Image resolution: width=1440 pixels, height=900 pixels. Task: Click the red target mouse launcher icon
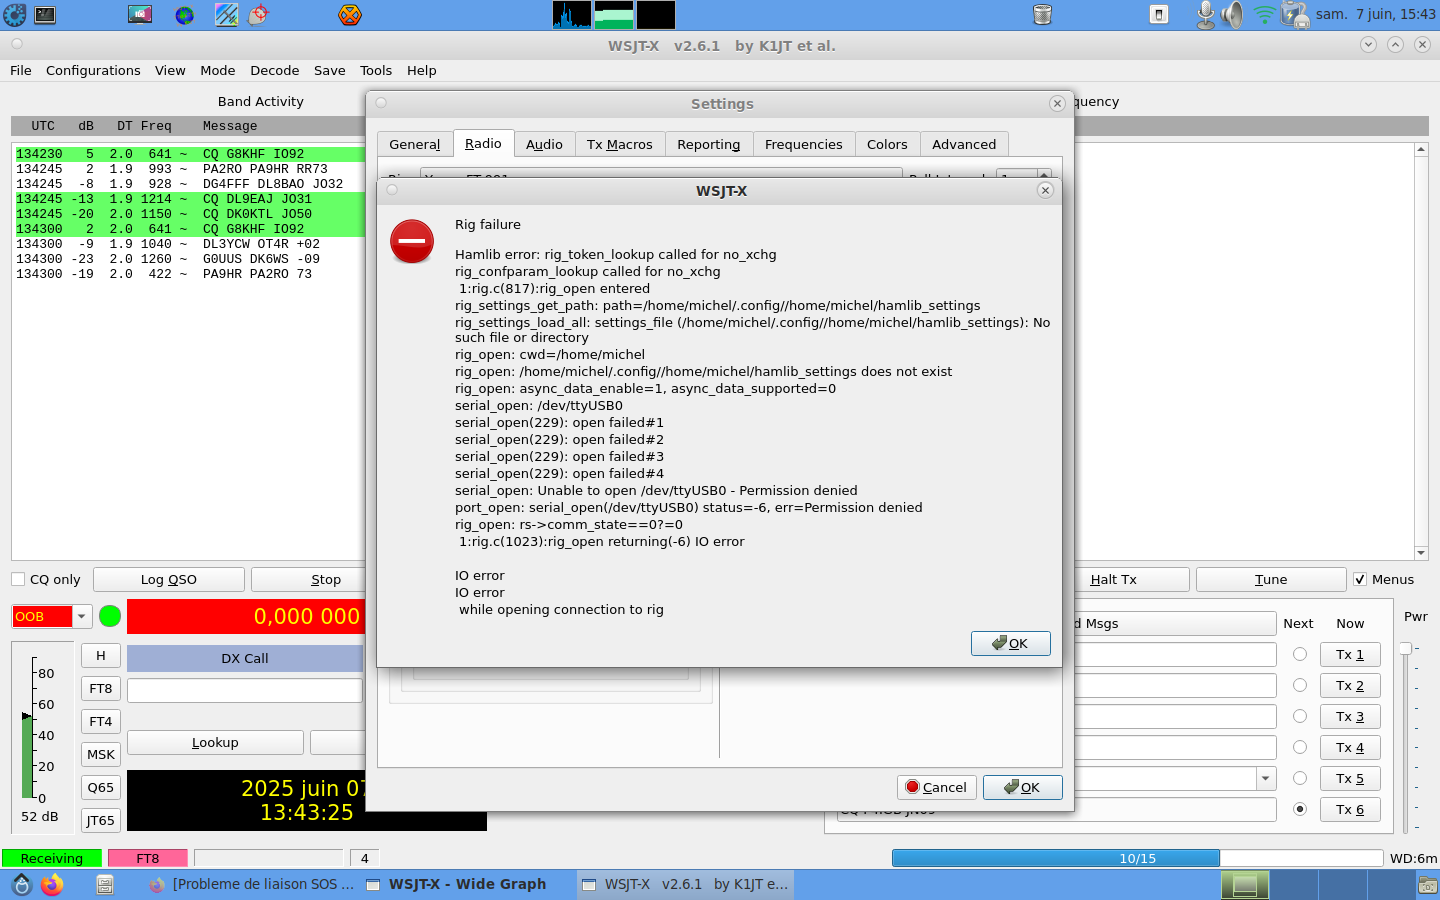[259, 15]
